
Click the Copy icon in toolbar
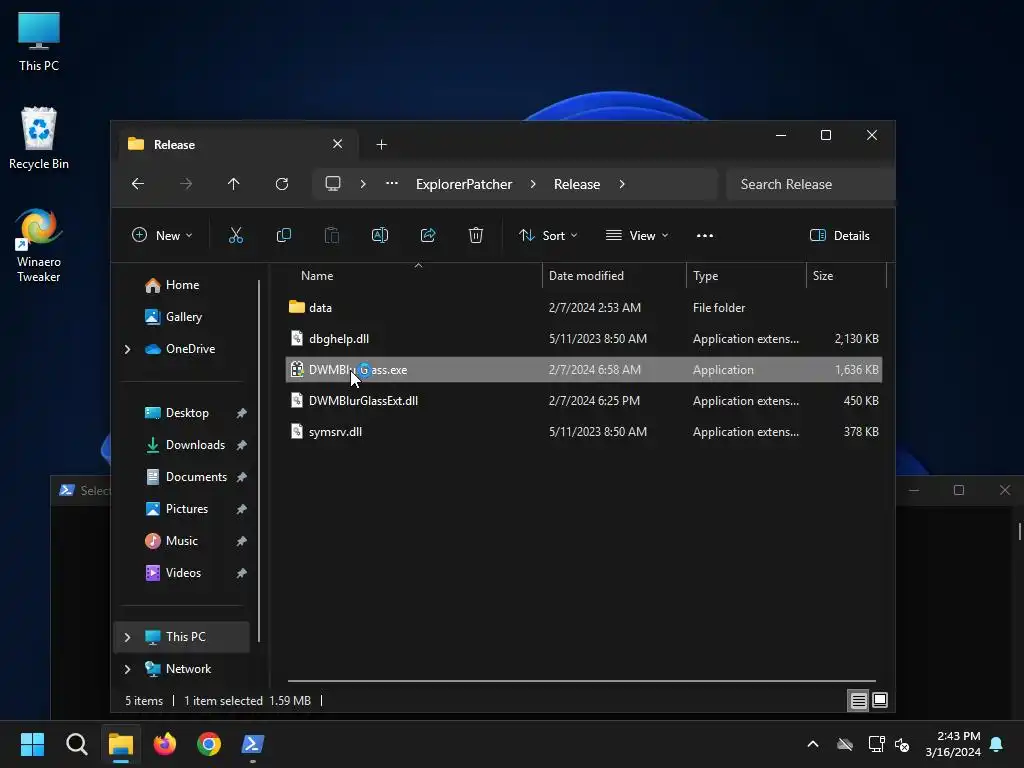point(283,235)
